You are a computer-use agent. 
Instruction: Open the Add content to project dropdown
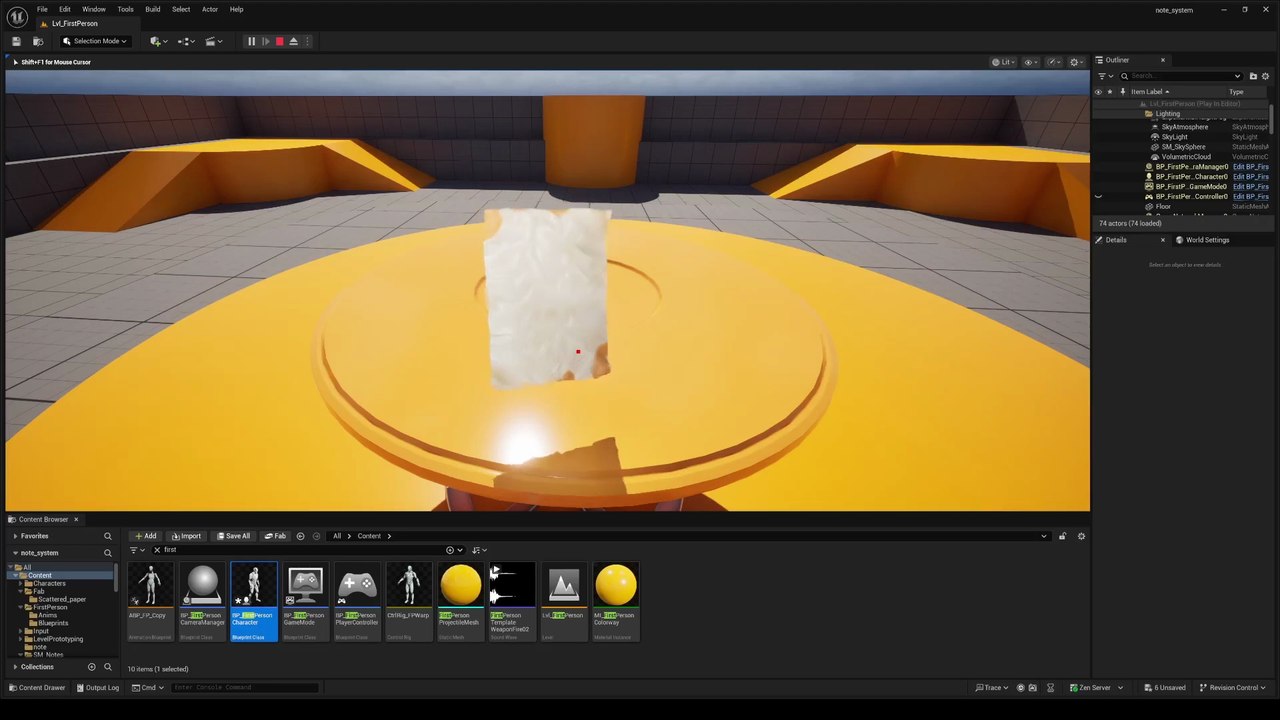[x=158, y=41]
